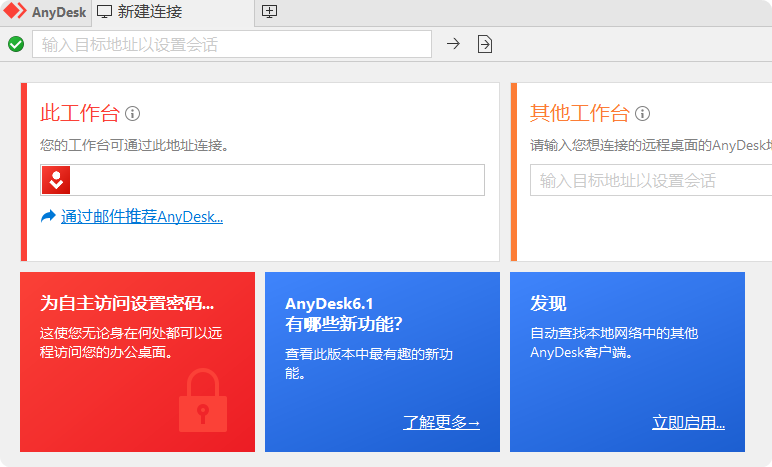The width and height of the screenshot is (772, 467).
Task: Open a new tab with the plus icon
Action: pyautogui.click(x=269, y=12)
